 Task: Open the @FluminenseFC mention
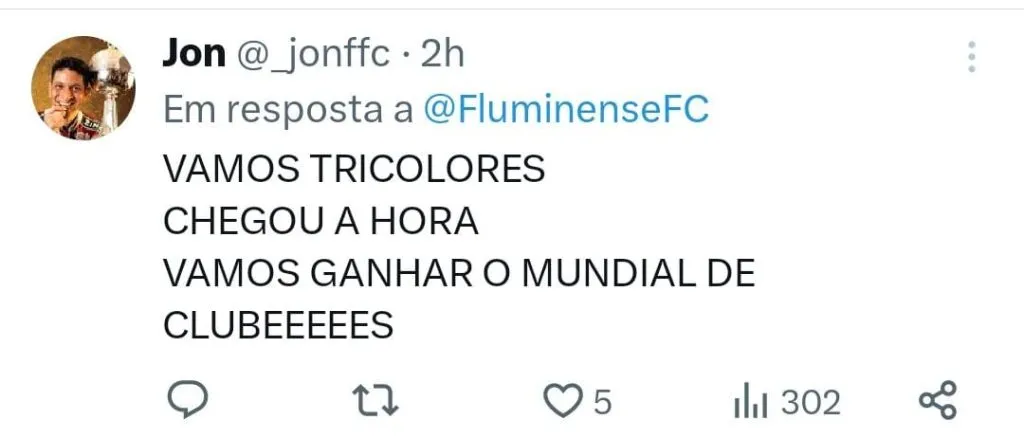[566, 110]
